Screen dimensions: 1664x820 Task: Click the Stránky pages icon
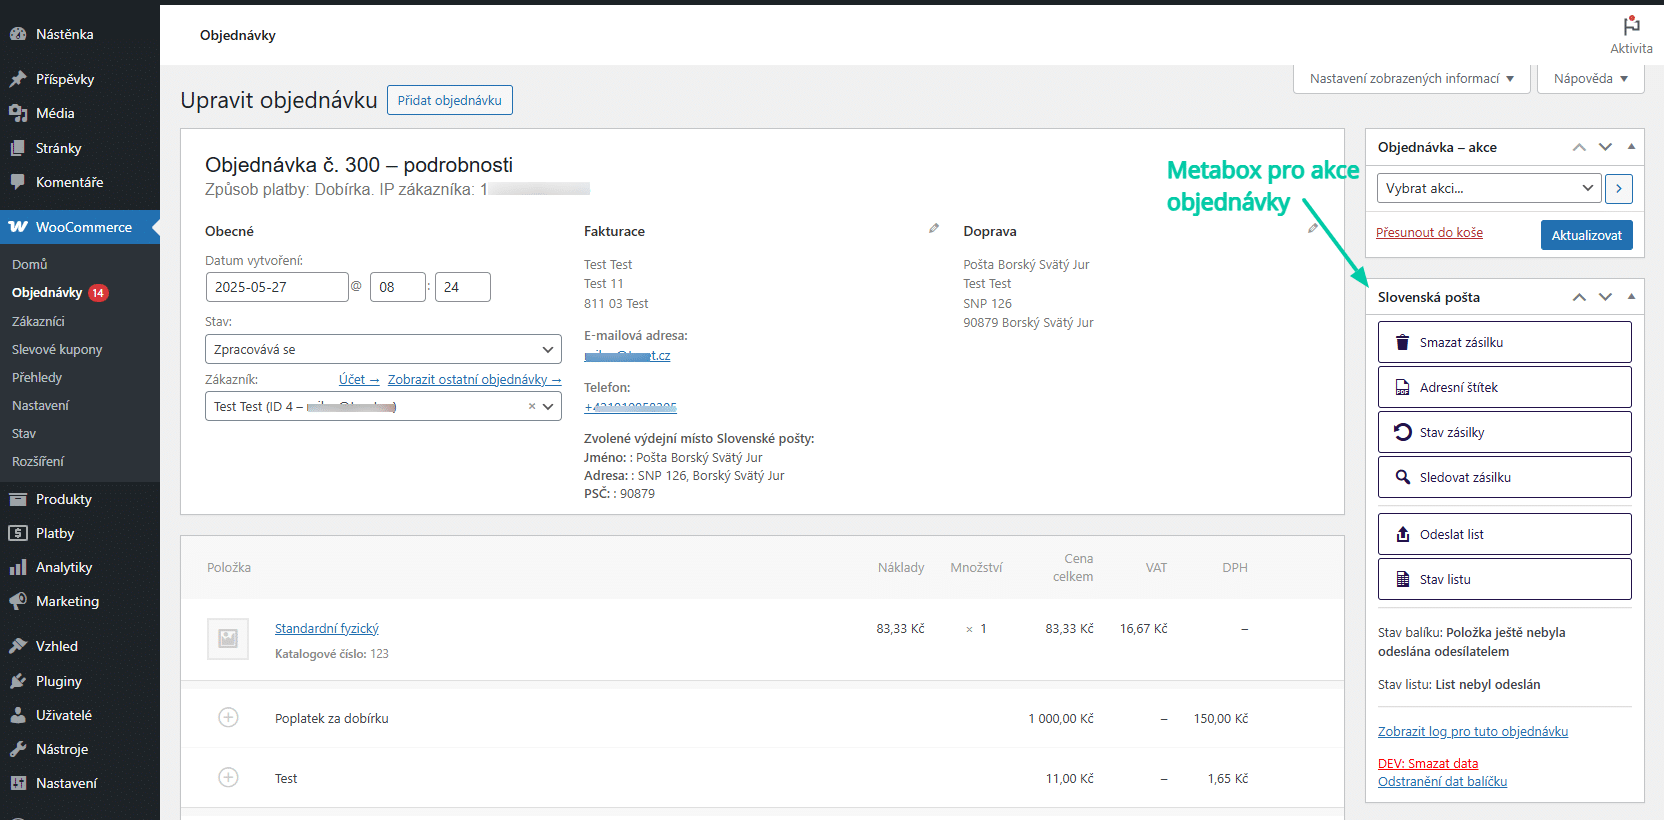(18, 148)
